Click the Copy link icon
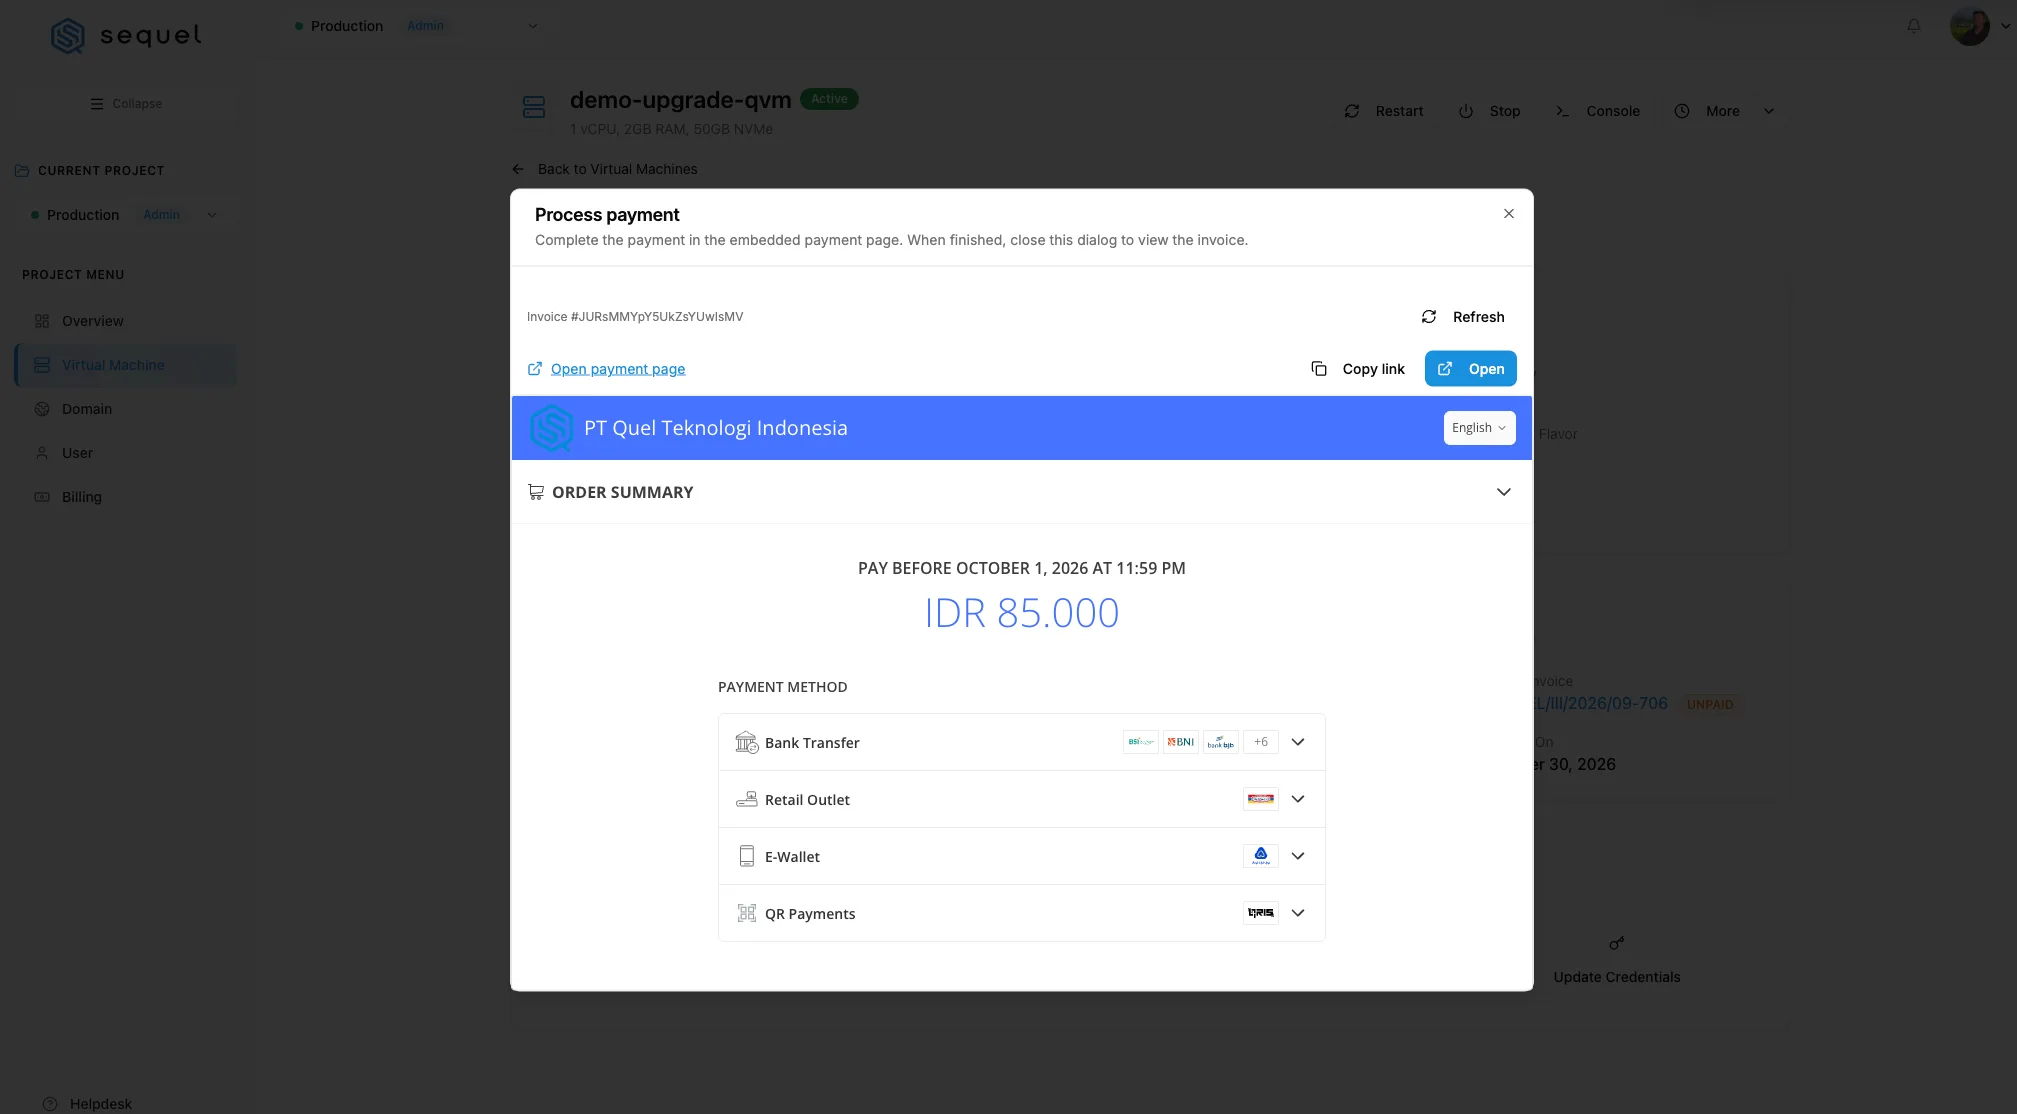 [1319, 369]
